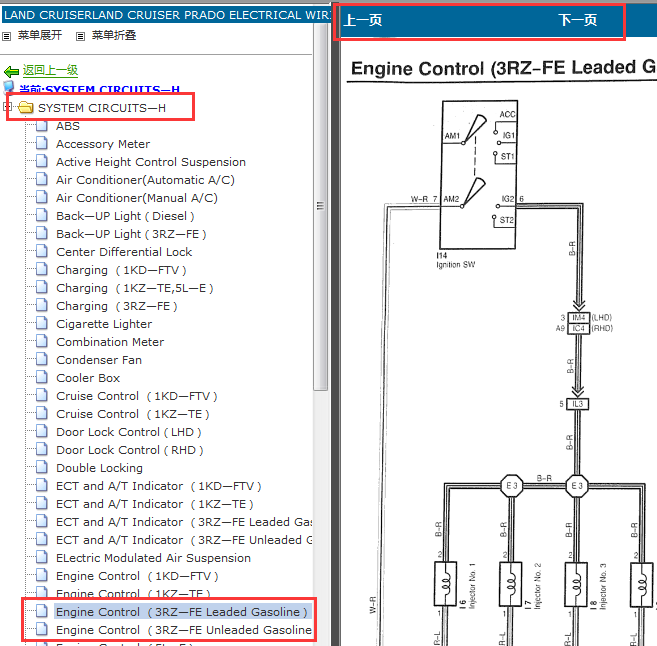Select Engine Control (3RZ—FE Leaded Gasoline)
This screenshot has height=646, width=657.
click(x=182, y=612)
